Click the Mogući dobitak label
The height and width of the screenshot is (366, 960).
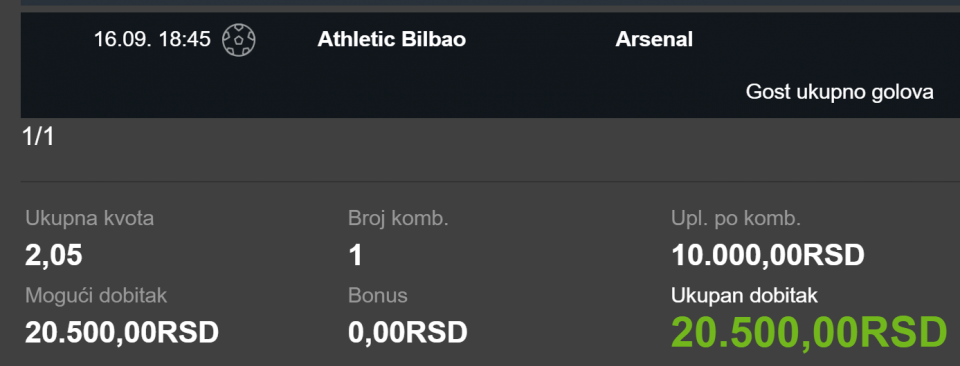click(x=96, y=296)
